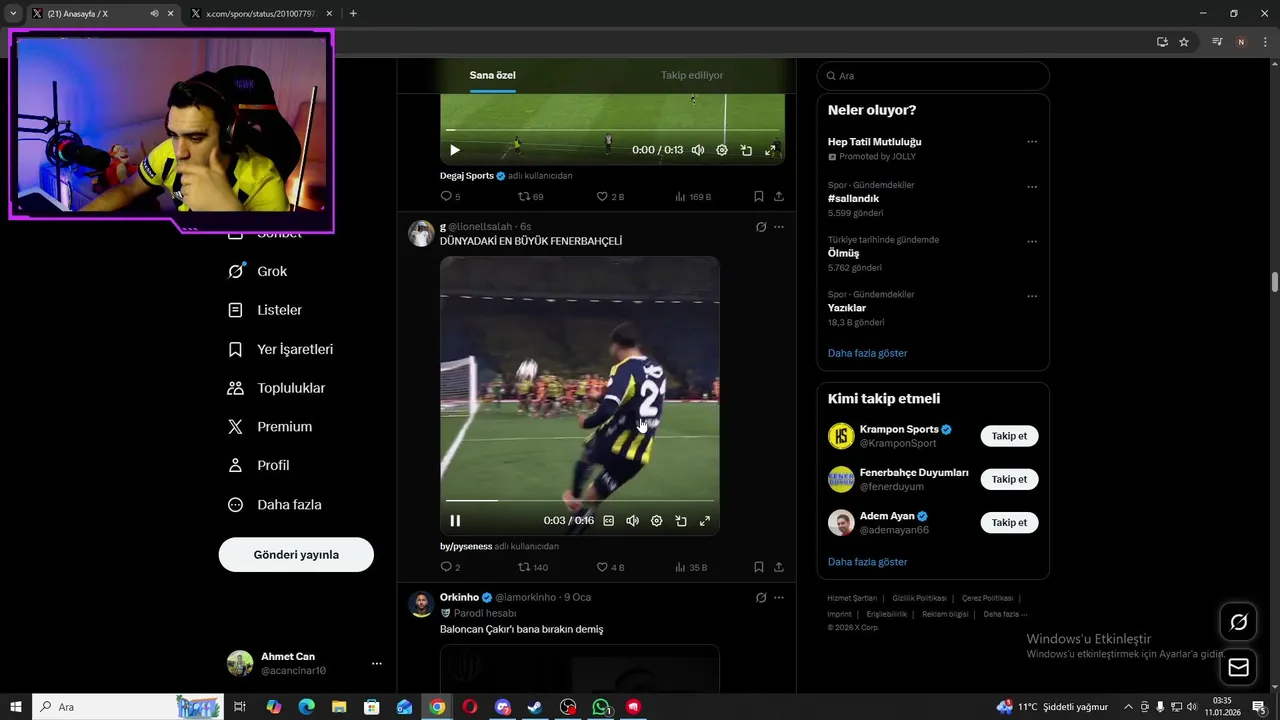View analytics showing 35 B views
Screen dimensions: 1280x720
(691, 567)
